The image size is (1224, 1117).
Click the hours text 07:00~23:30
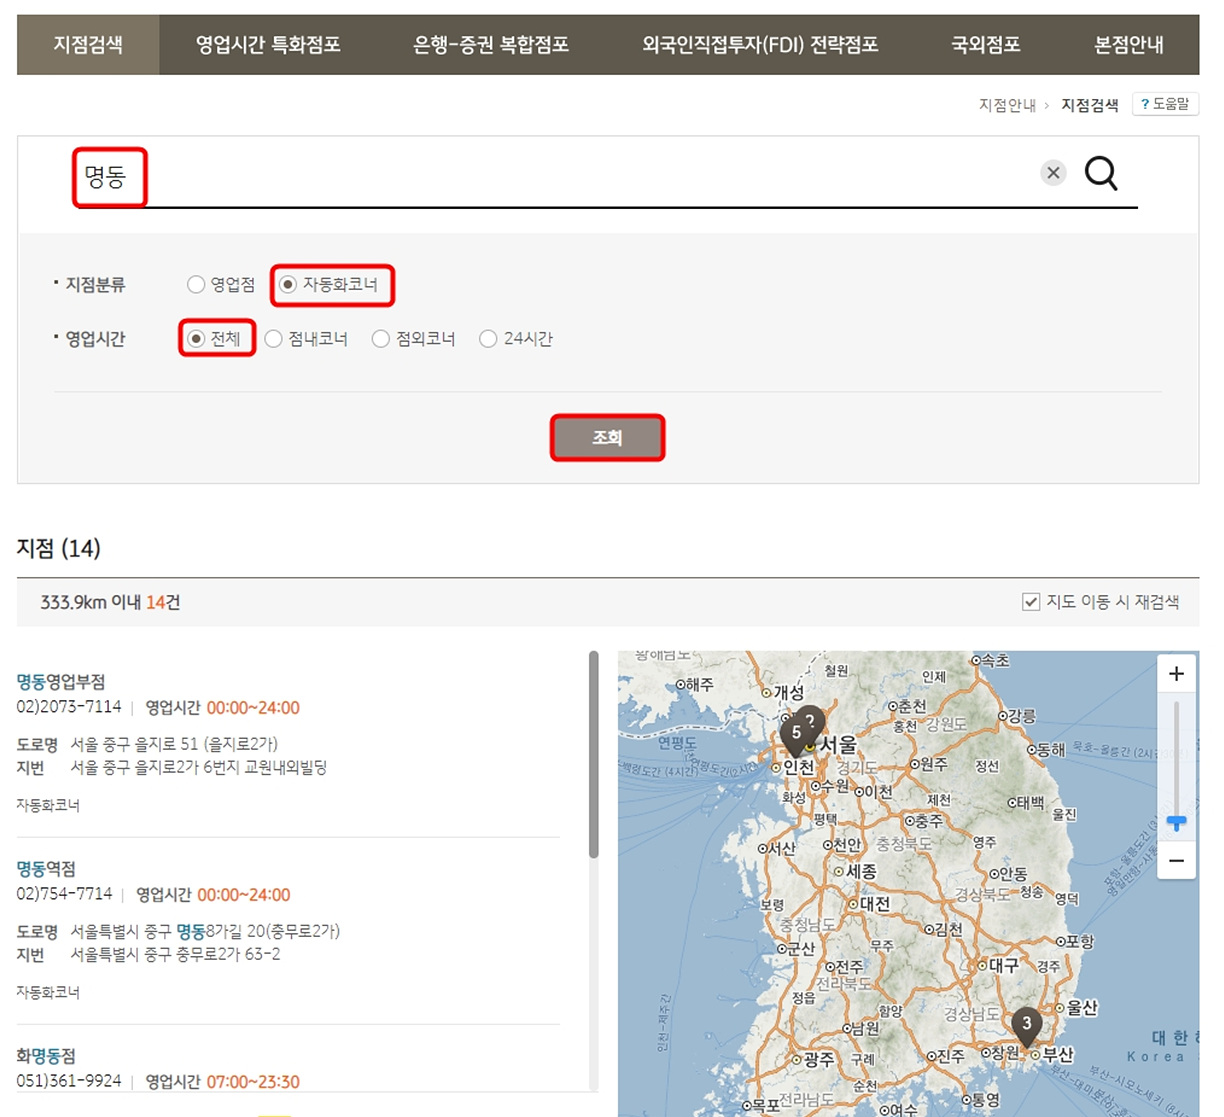pos(253,1082)
